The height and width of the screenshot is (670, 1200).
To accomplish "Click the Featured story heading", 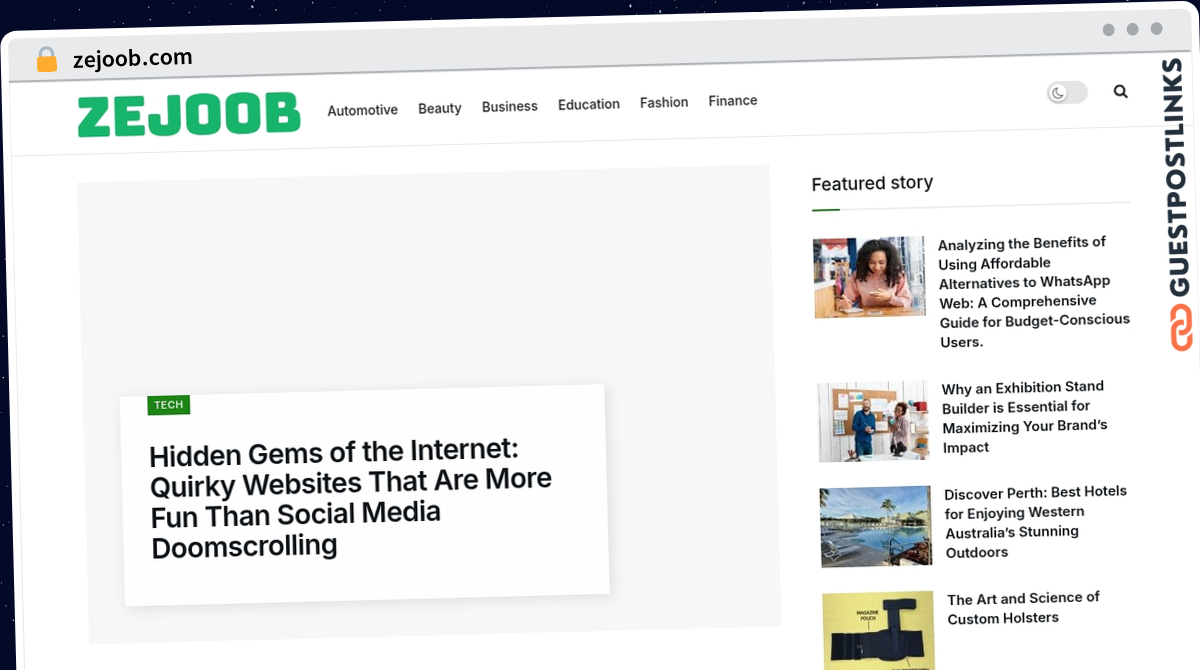I will point(872,183).
